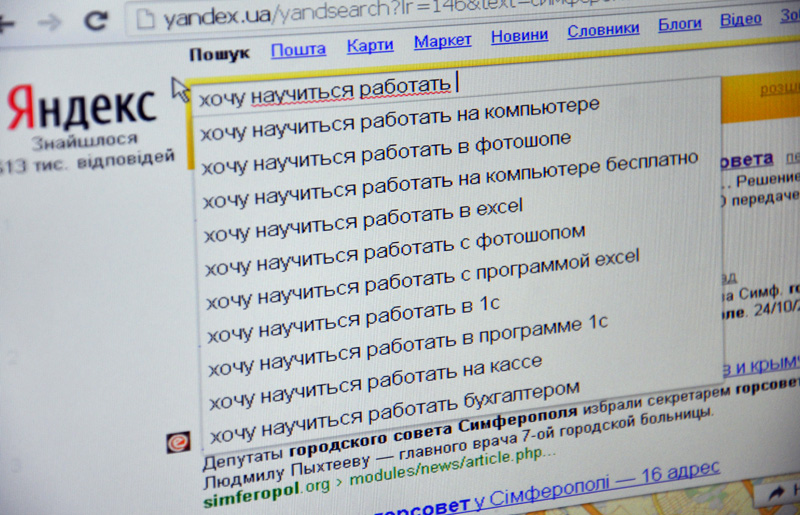Open the Карти link
The width and height of the screenshot is (800, 515).
(370, 45)
